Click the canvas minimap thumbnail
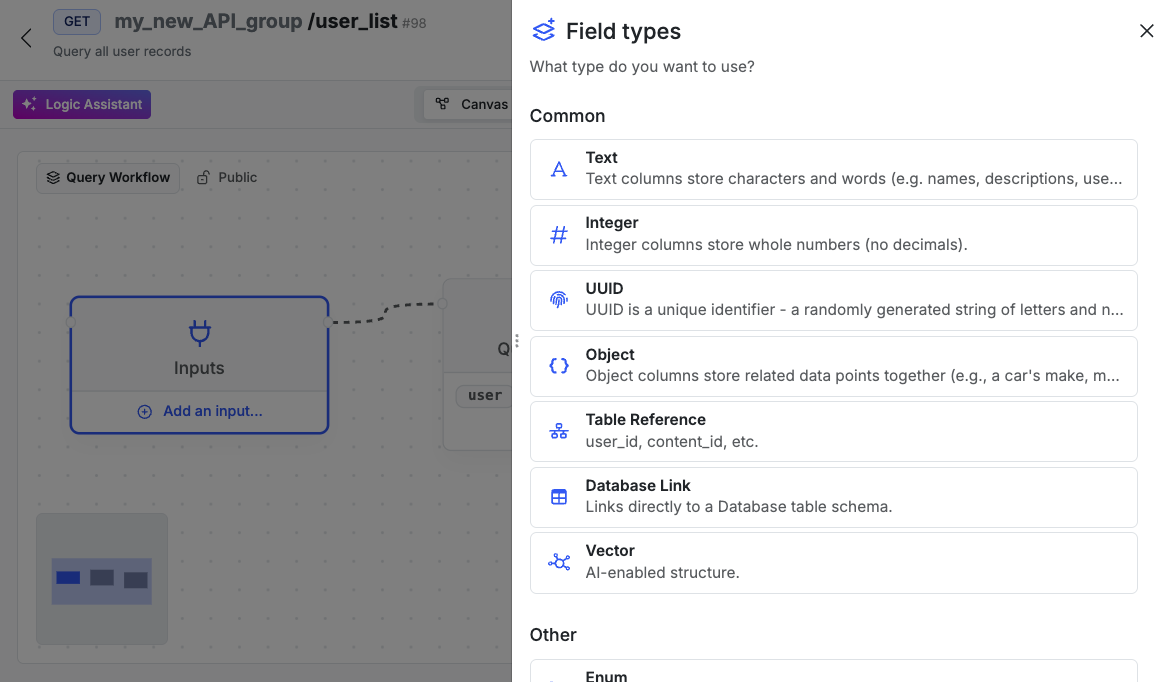This screenshot has height=682, width=1155. (102, 579)
